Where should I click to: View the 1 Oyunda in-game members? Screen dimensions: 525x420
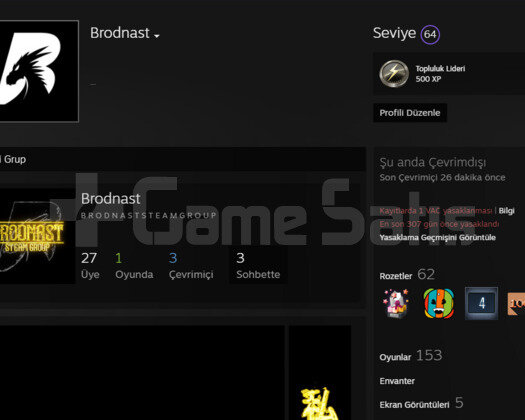click(x=134, y=266)
